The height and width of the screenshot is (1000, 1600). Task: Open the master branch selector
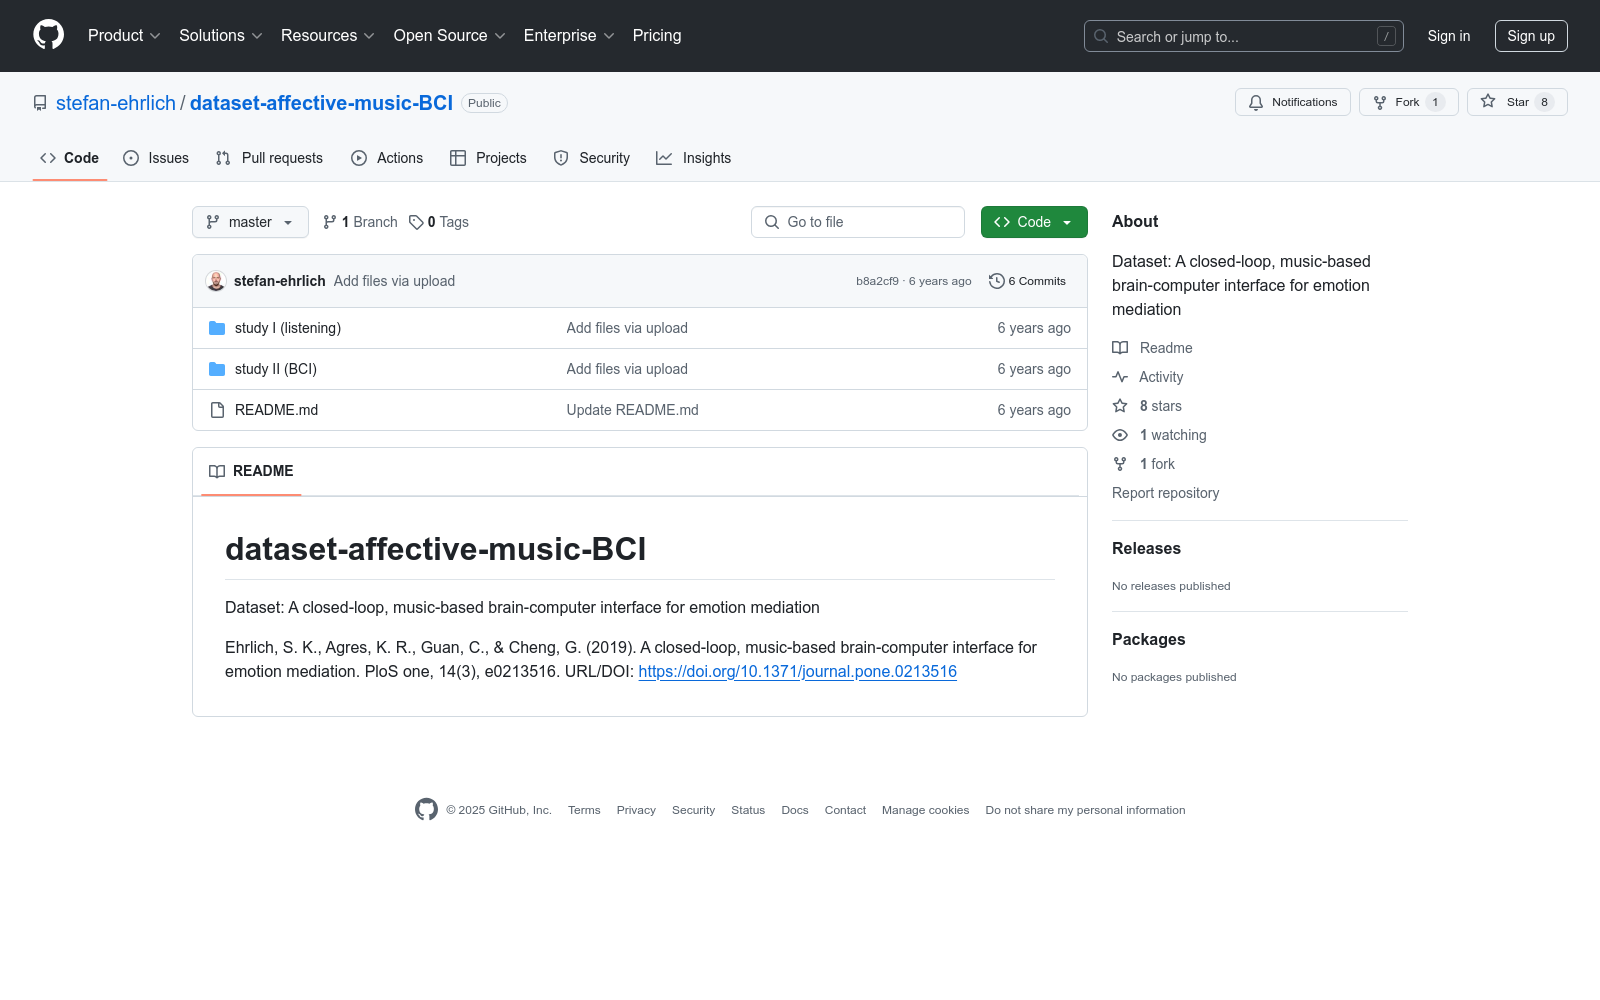tap(250, 222)
